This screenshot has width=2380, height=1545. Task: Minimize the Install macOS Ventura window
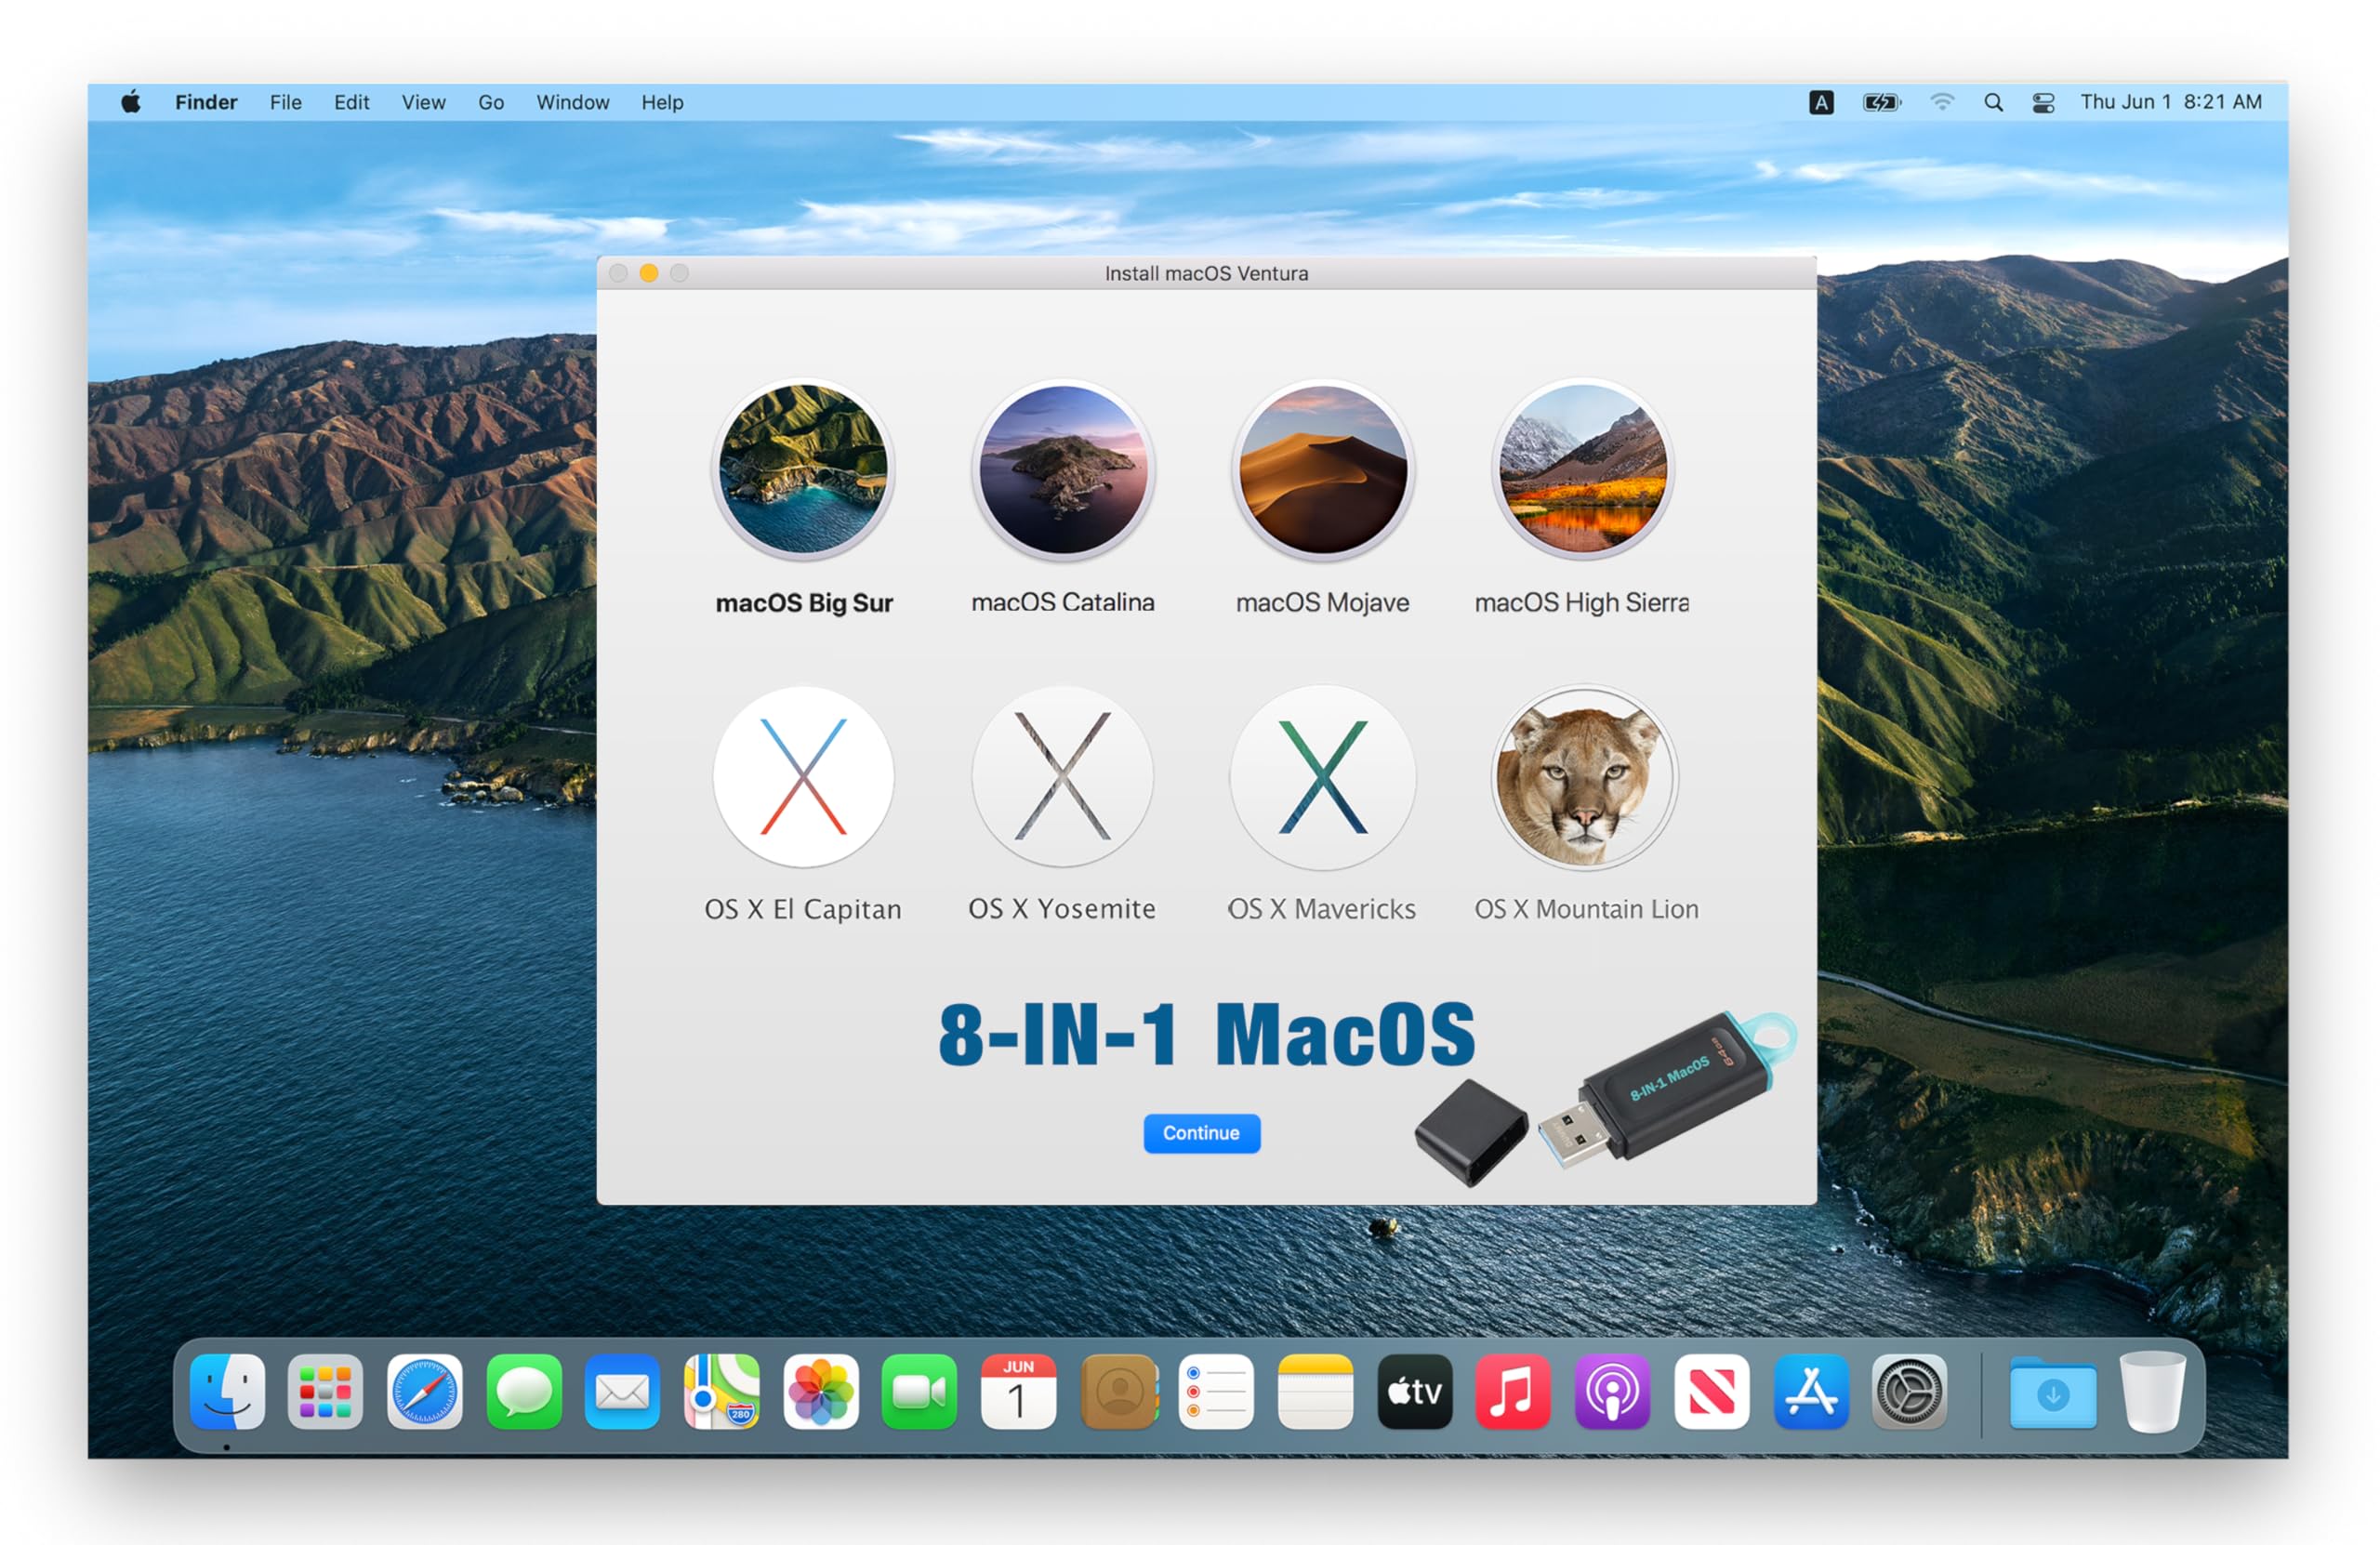tap(649, 273)
